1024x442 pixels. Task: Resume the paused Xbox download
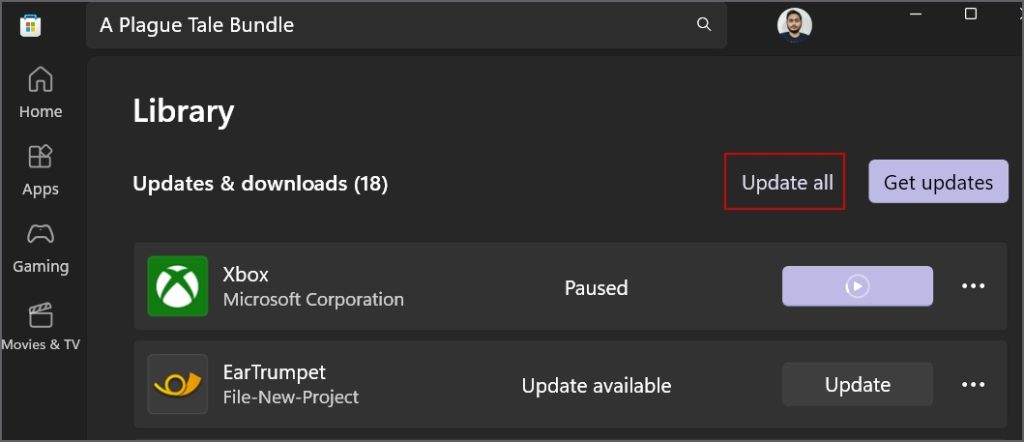857,286
